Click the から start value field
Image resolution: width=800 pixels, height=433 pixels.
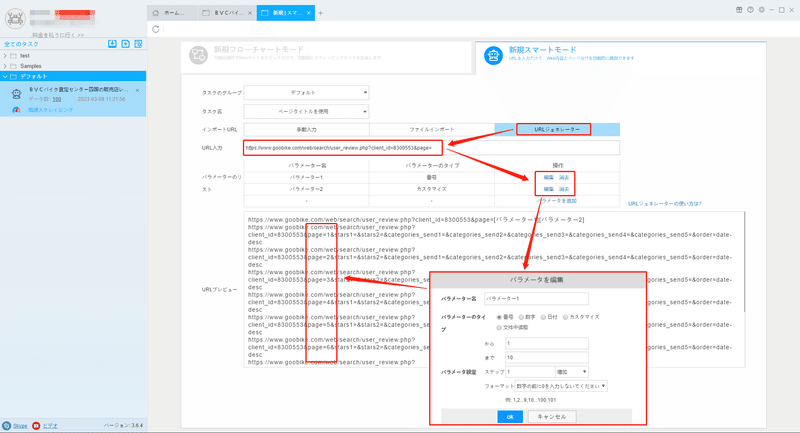click(546, 343)
